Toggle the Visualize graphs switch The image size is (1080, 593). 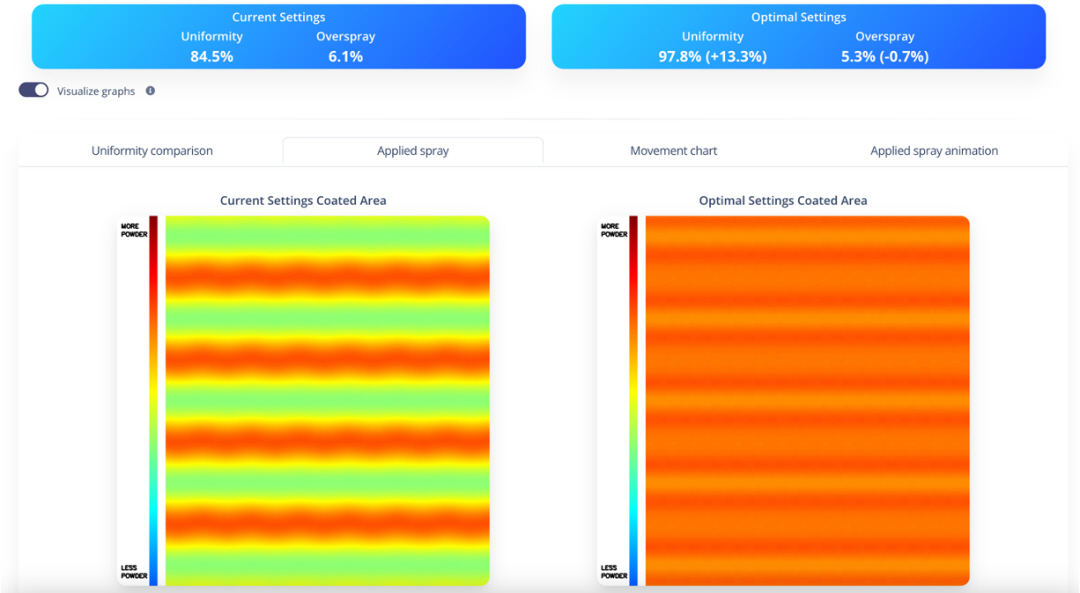tap(34, 90)
